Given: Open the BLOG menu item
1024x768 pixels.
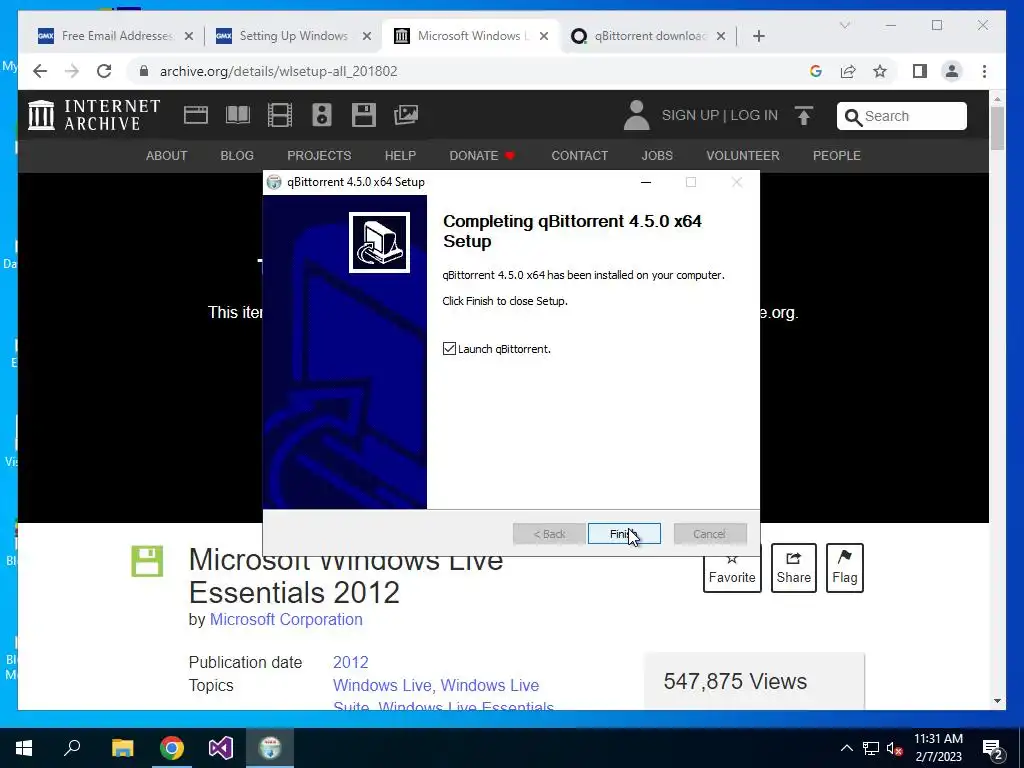Looking at the screenshot, I should 237,155.
